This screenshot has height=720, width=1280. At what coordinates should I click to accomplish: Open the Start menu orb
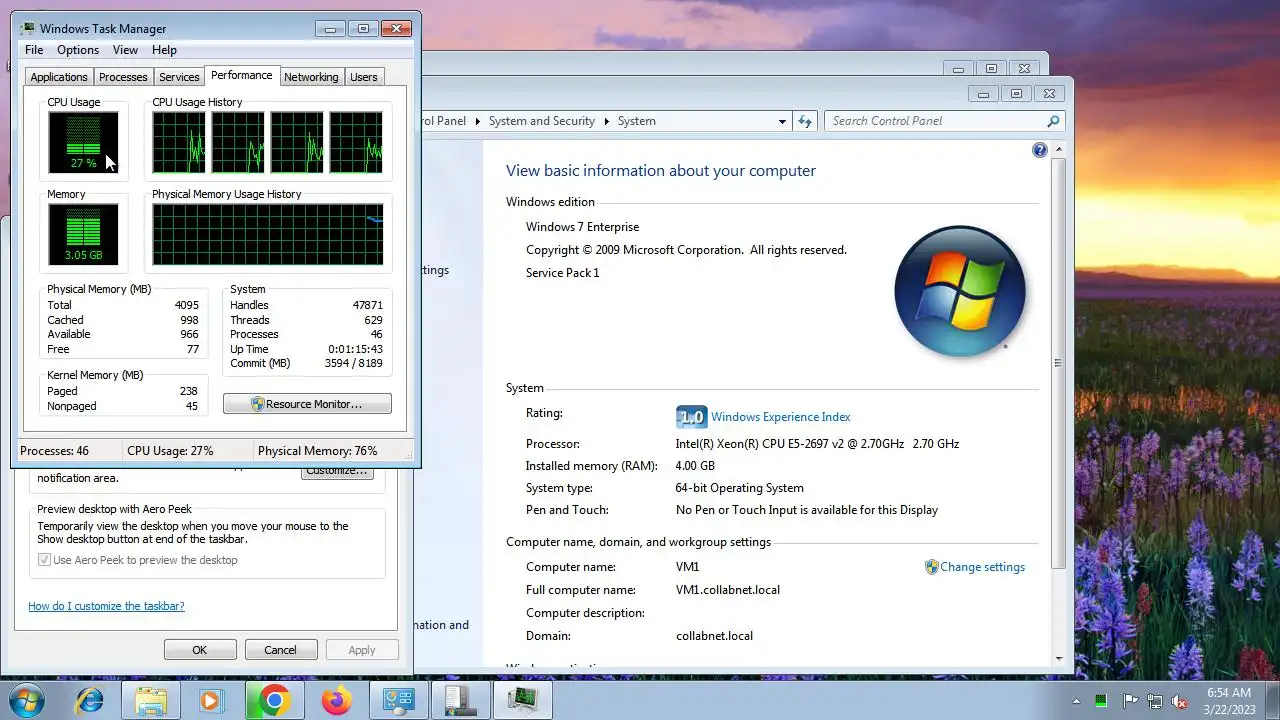click(27, 699)
